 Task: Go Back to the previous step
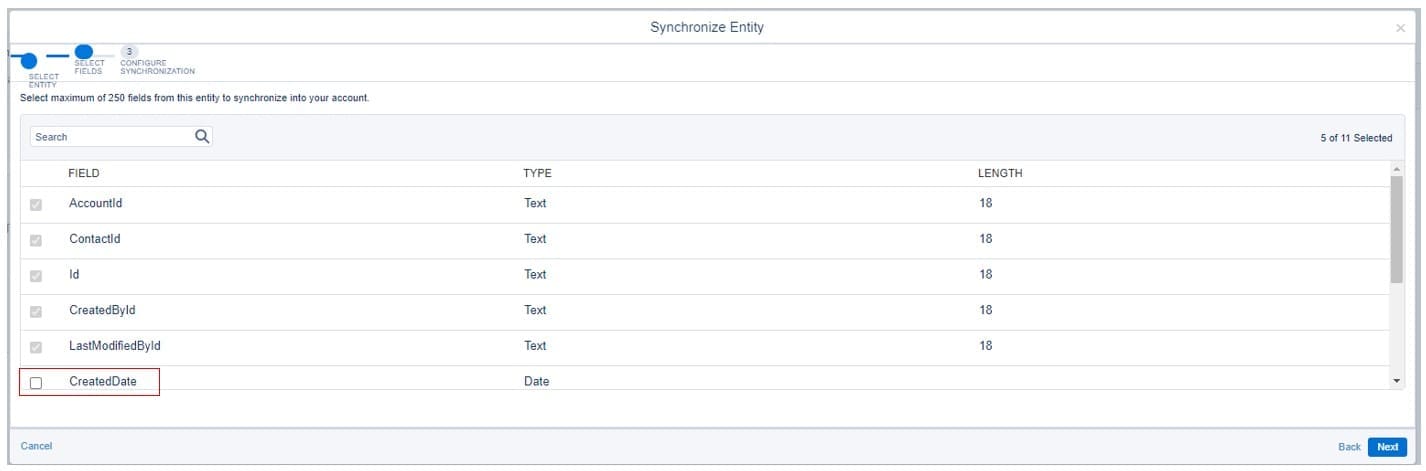(x=1349, y=447)
